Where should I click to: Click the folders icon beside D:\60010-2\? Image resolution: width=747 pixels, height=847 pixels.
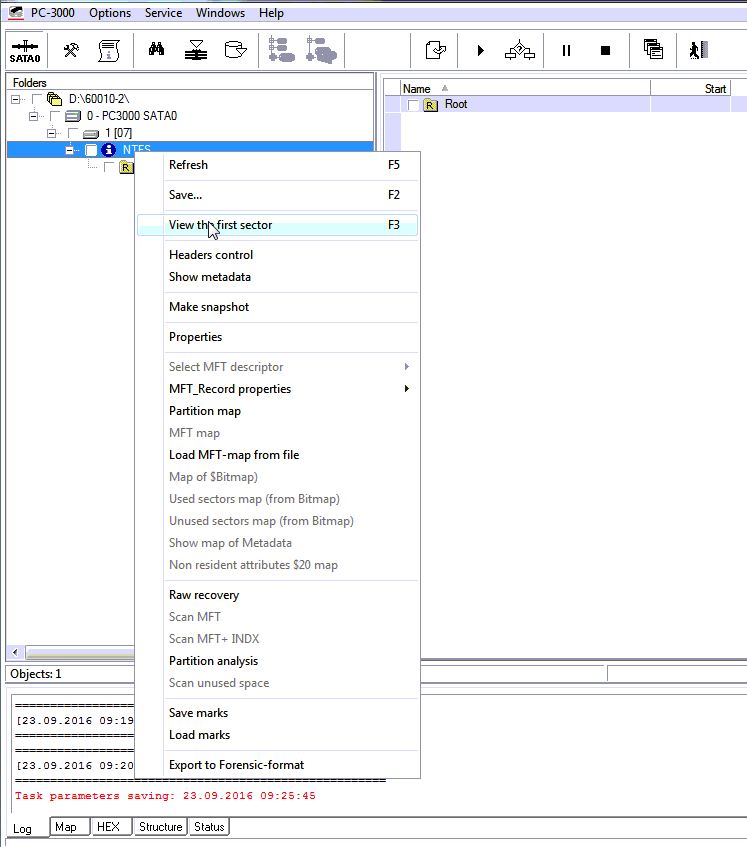point(54,99)
